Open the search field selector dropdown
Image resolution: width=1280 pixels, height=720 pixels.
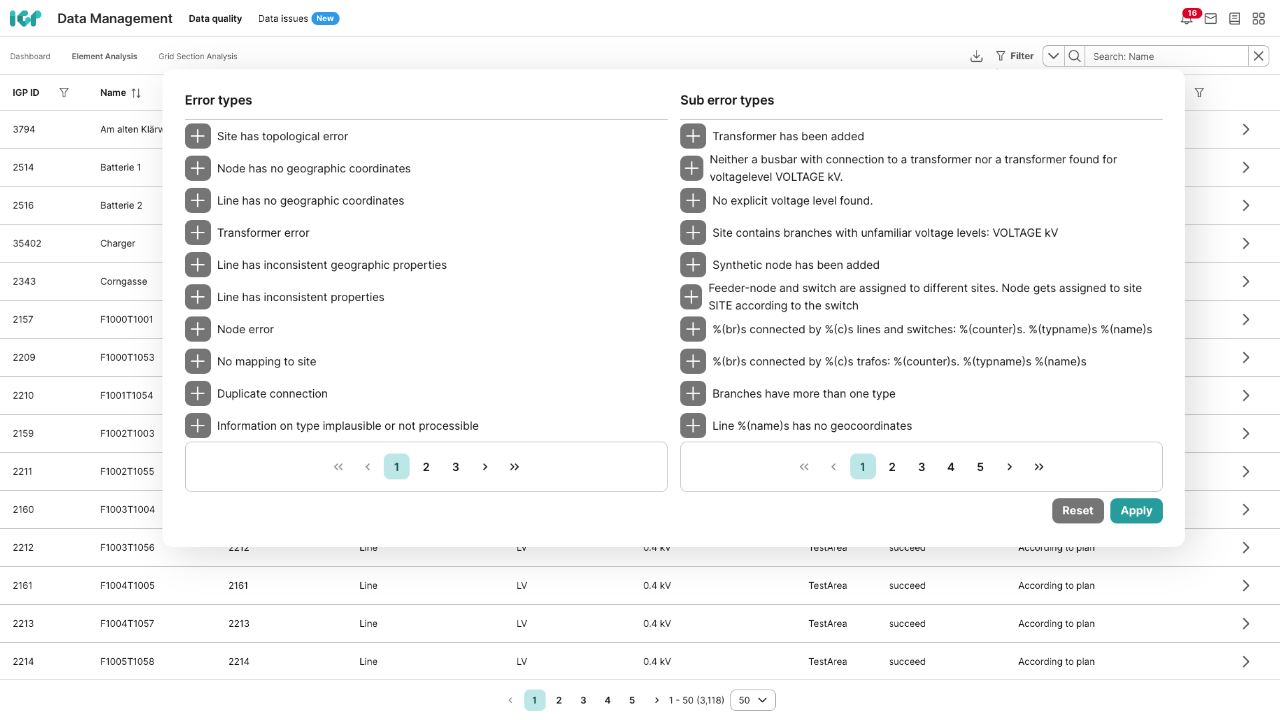[1053, 57]
